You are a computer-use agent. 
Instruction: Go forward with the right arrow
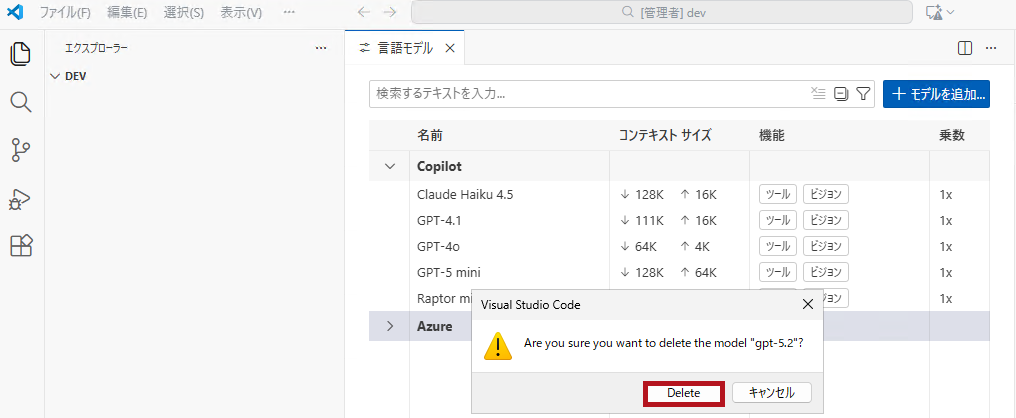tap(389, 12)
